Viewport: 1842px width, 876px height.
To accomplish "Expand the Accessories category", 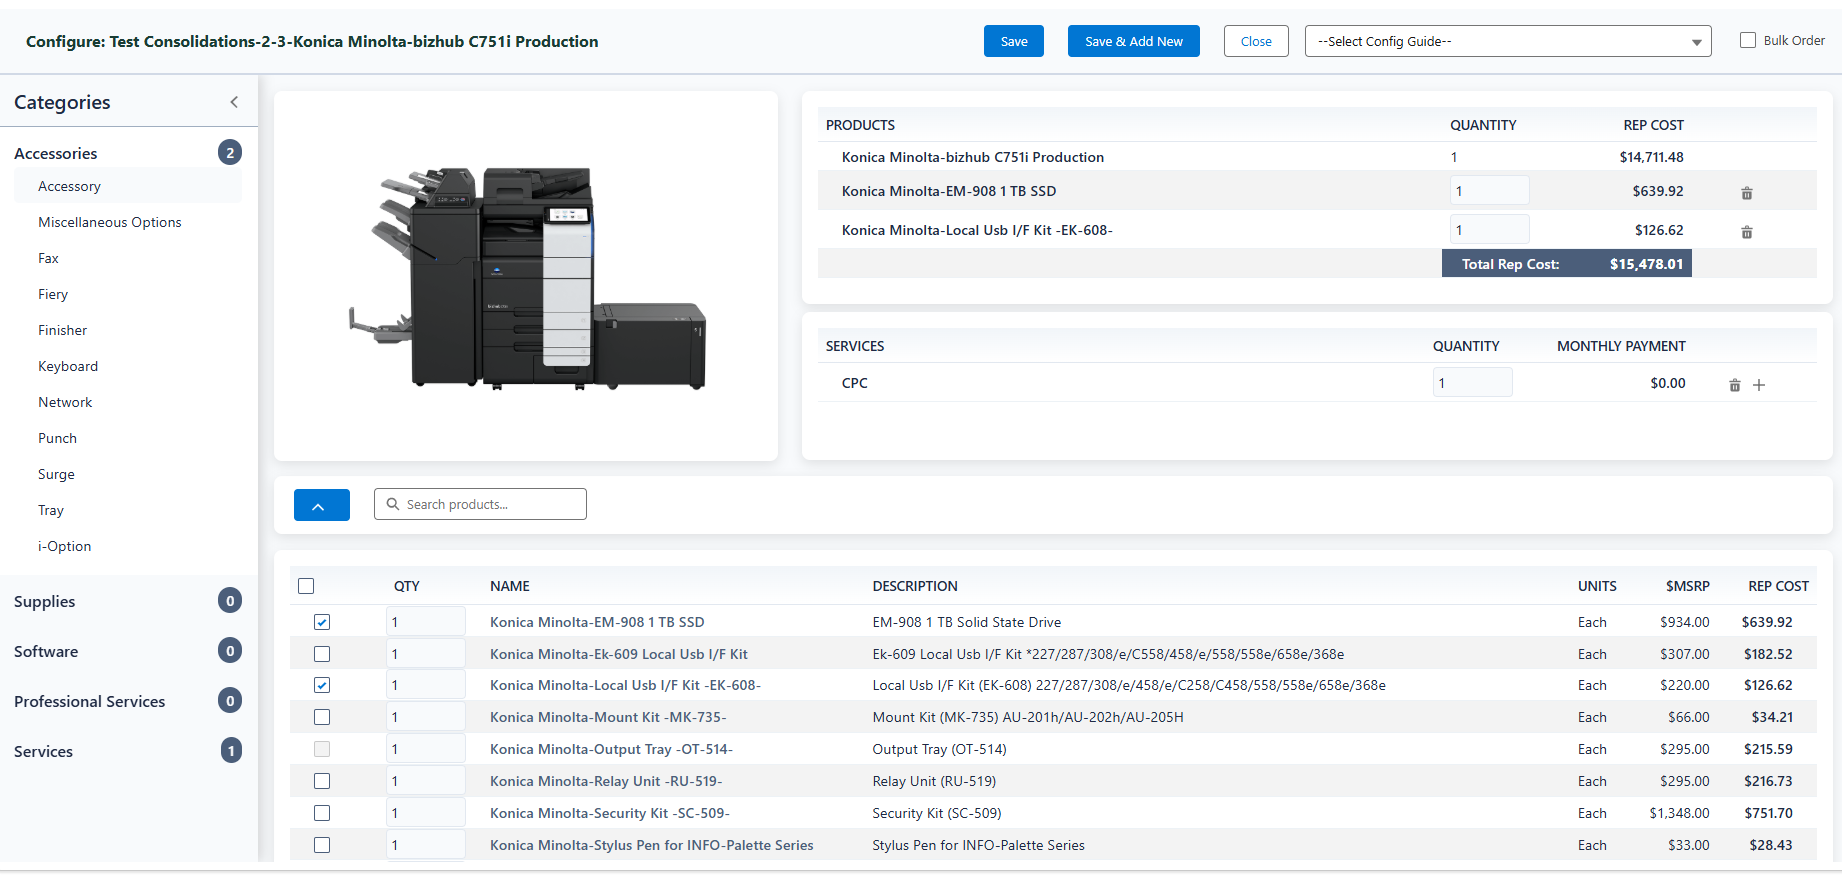I will pos(56,153).
